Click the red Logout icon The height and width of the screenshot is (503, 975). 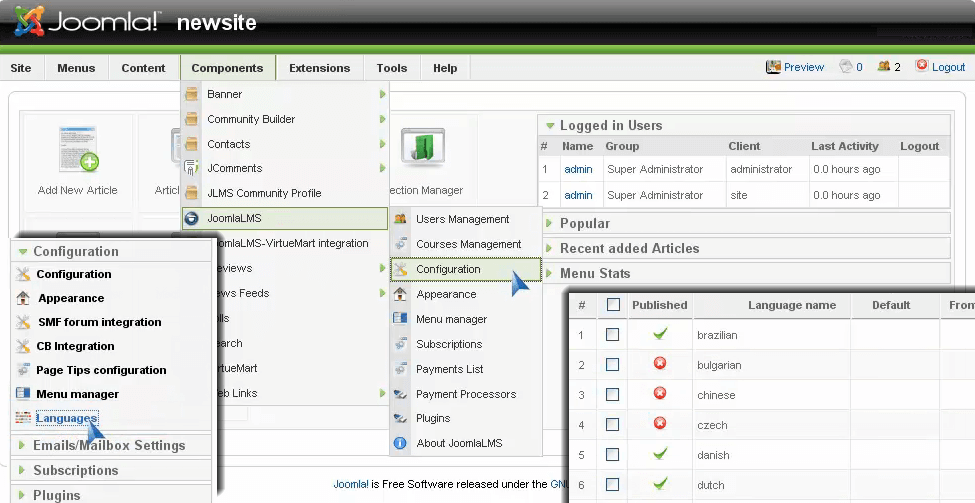[x=922, y=65]
